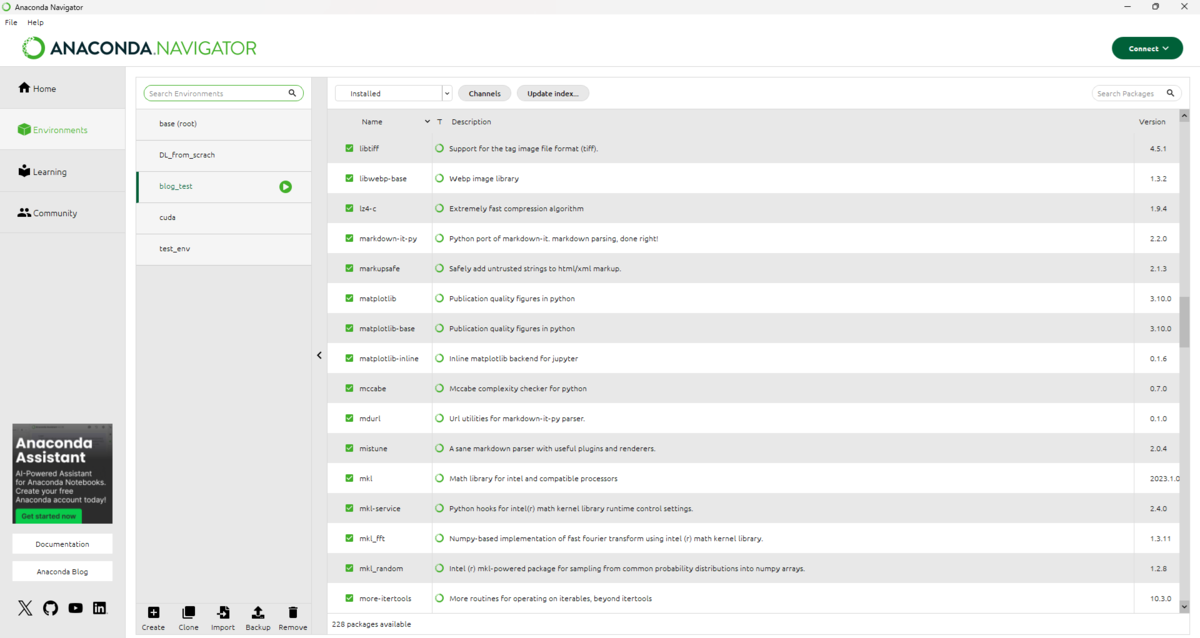Viewport: 1200px width, 638px height.
Task: Uncheck the libtiff package checkbox
Action: point(349,148)
